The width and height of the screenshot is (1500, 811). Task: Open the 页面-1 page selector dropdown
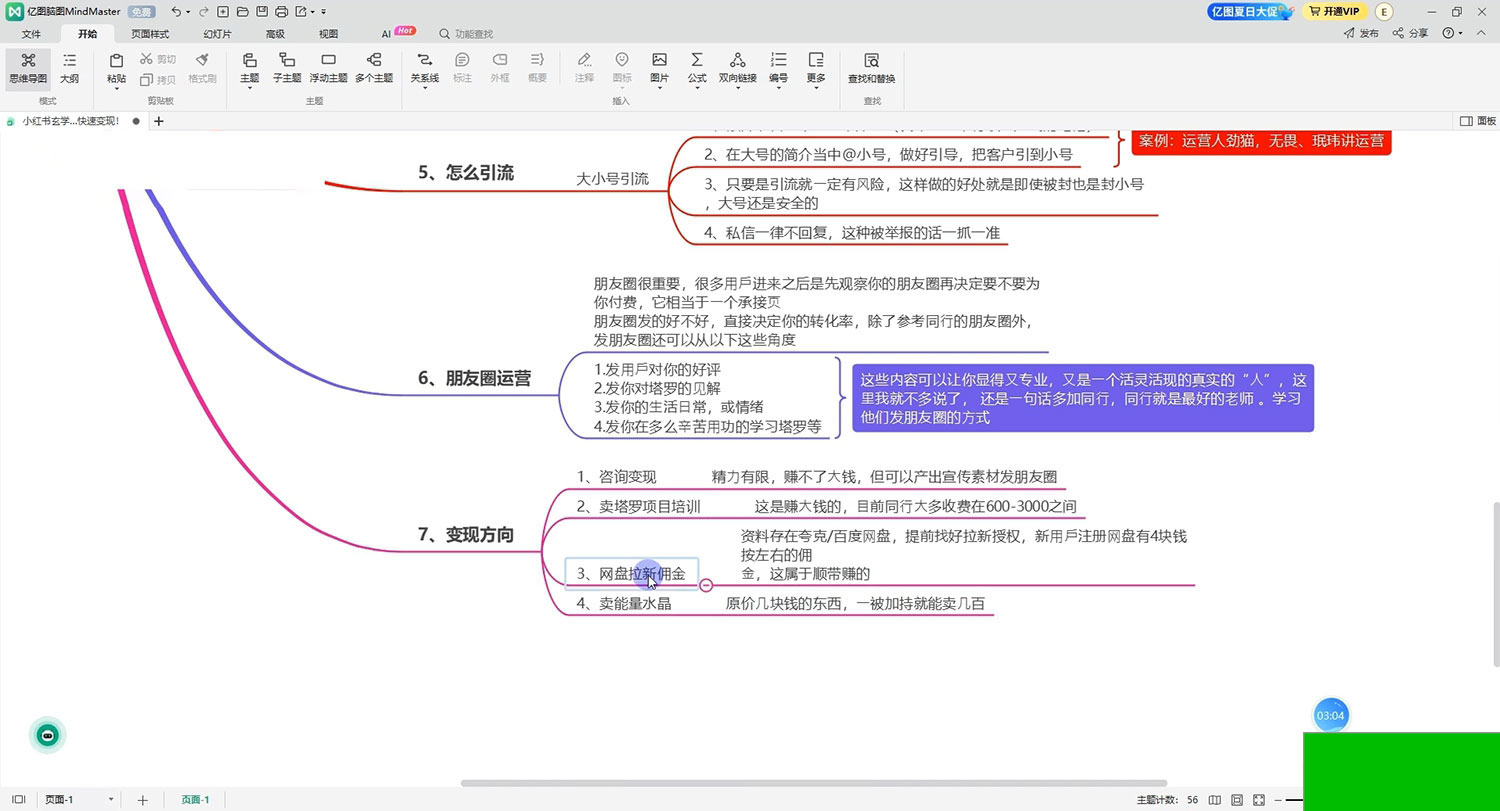coord(110,800)
